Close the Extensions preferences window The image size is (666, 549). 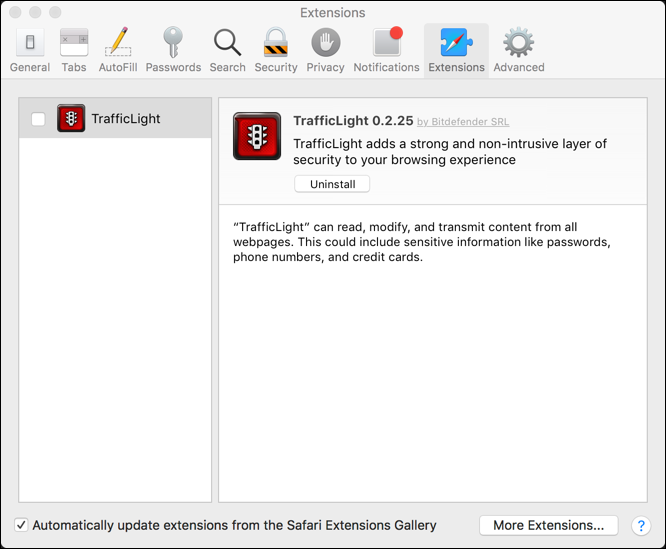tap(15, 12)
